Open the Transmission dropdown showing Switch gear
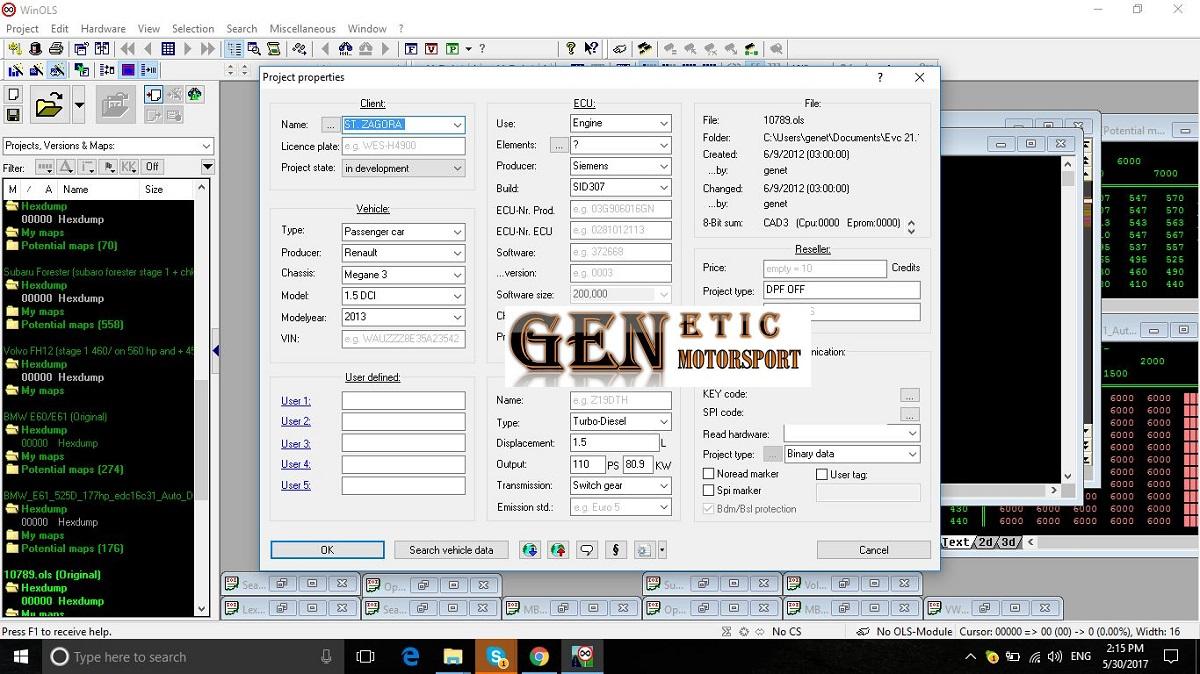The height and width of the screenshot is (674, 1200). pyautogui.click(x=663, y=486)
